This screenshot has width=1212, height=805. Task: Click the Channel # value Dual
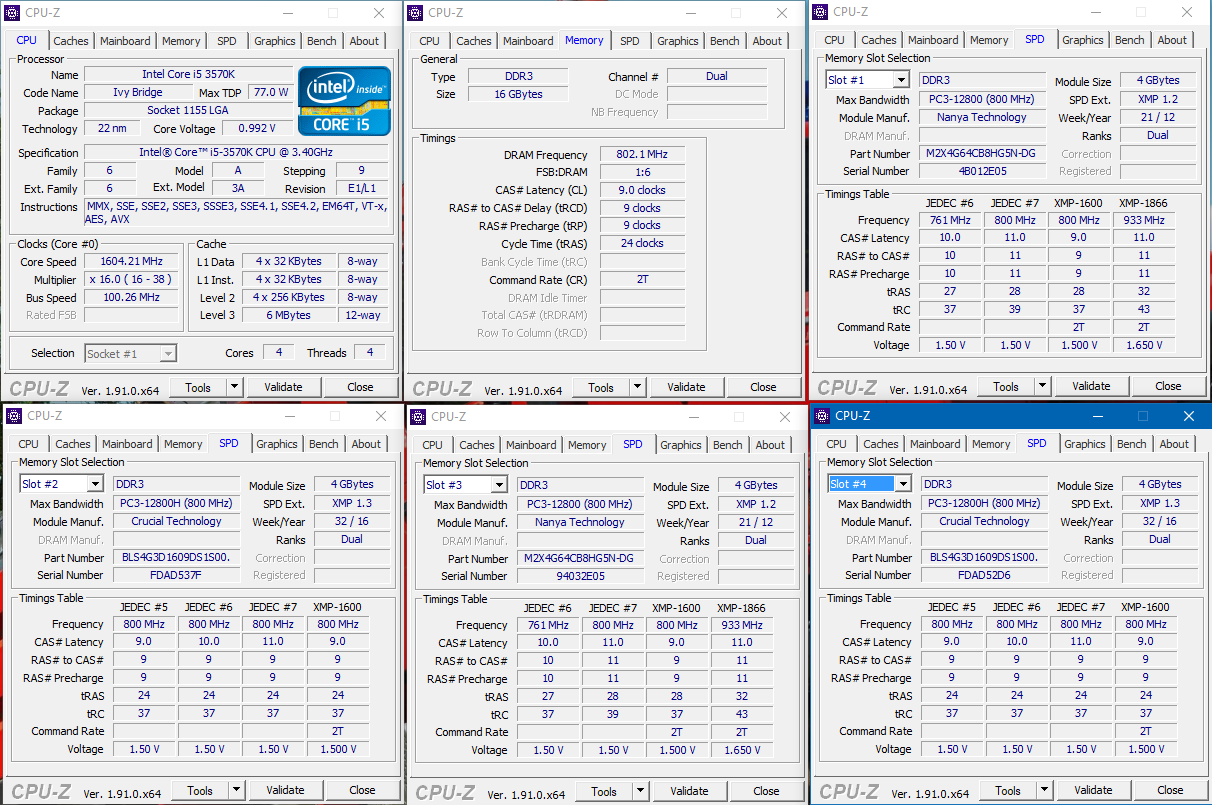(x=717, y=77)
